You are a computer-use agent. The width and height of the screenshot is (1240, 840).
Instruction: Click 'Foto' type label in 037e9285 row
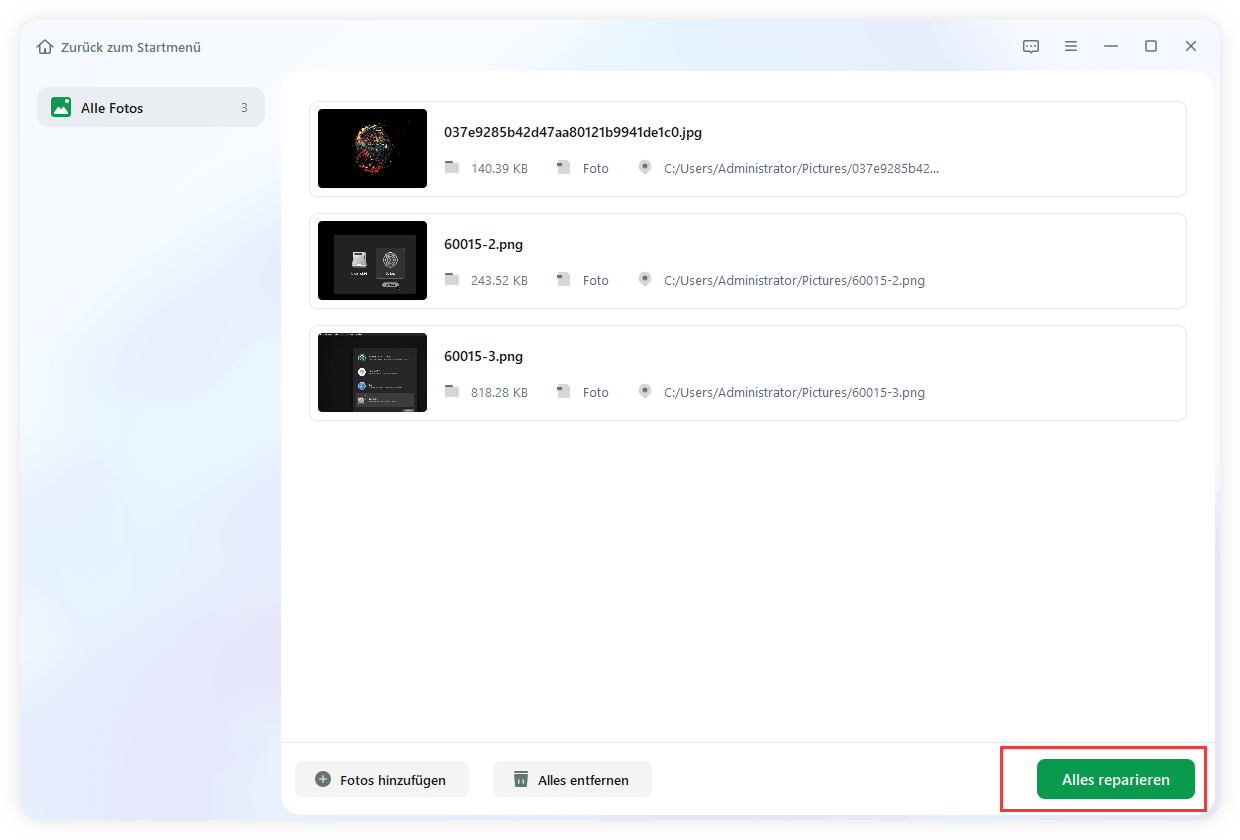point(596,169)
